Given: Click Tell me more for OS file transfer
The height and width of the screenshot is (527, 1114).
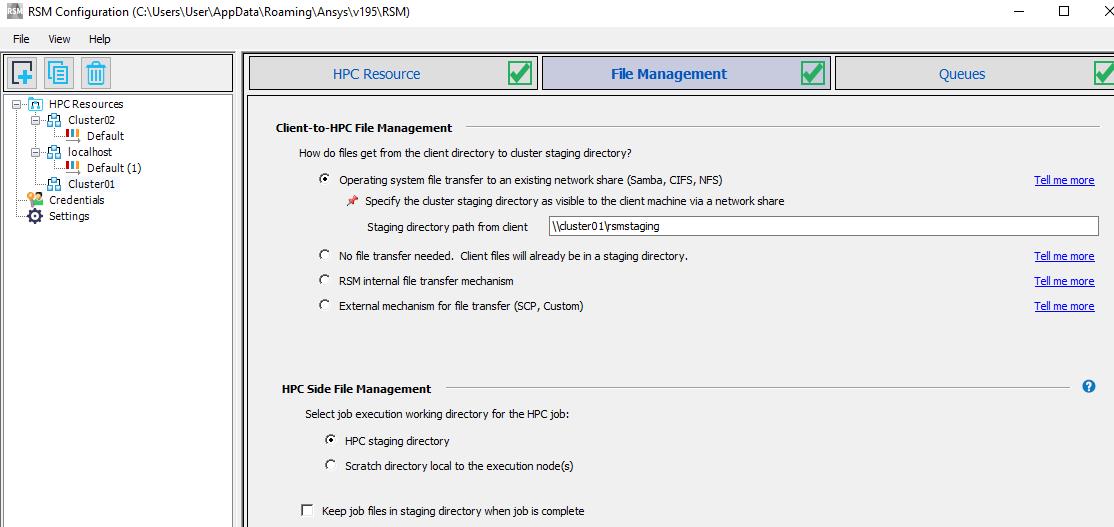Looking at the screenshot, I should click(1064, 180).
